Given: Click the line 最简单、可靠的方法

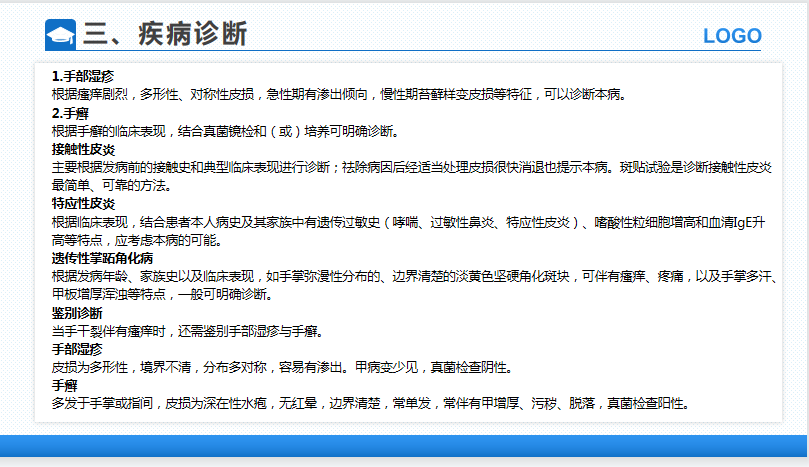Looking at the screenshot, I should point(111,185).
